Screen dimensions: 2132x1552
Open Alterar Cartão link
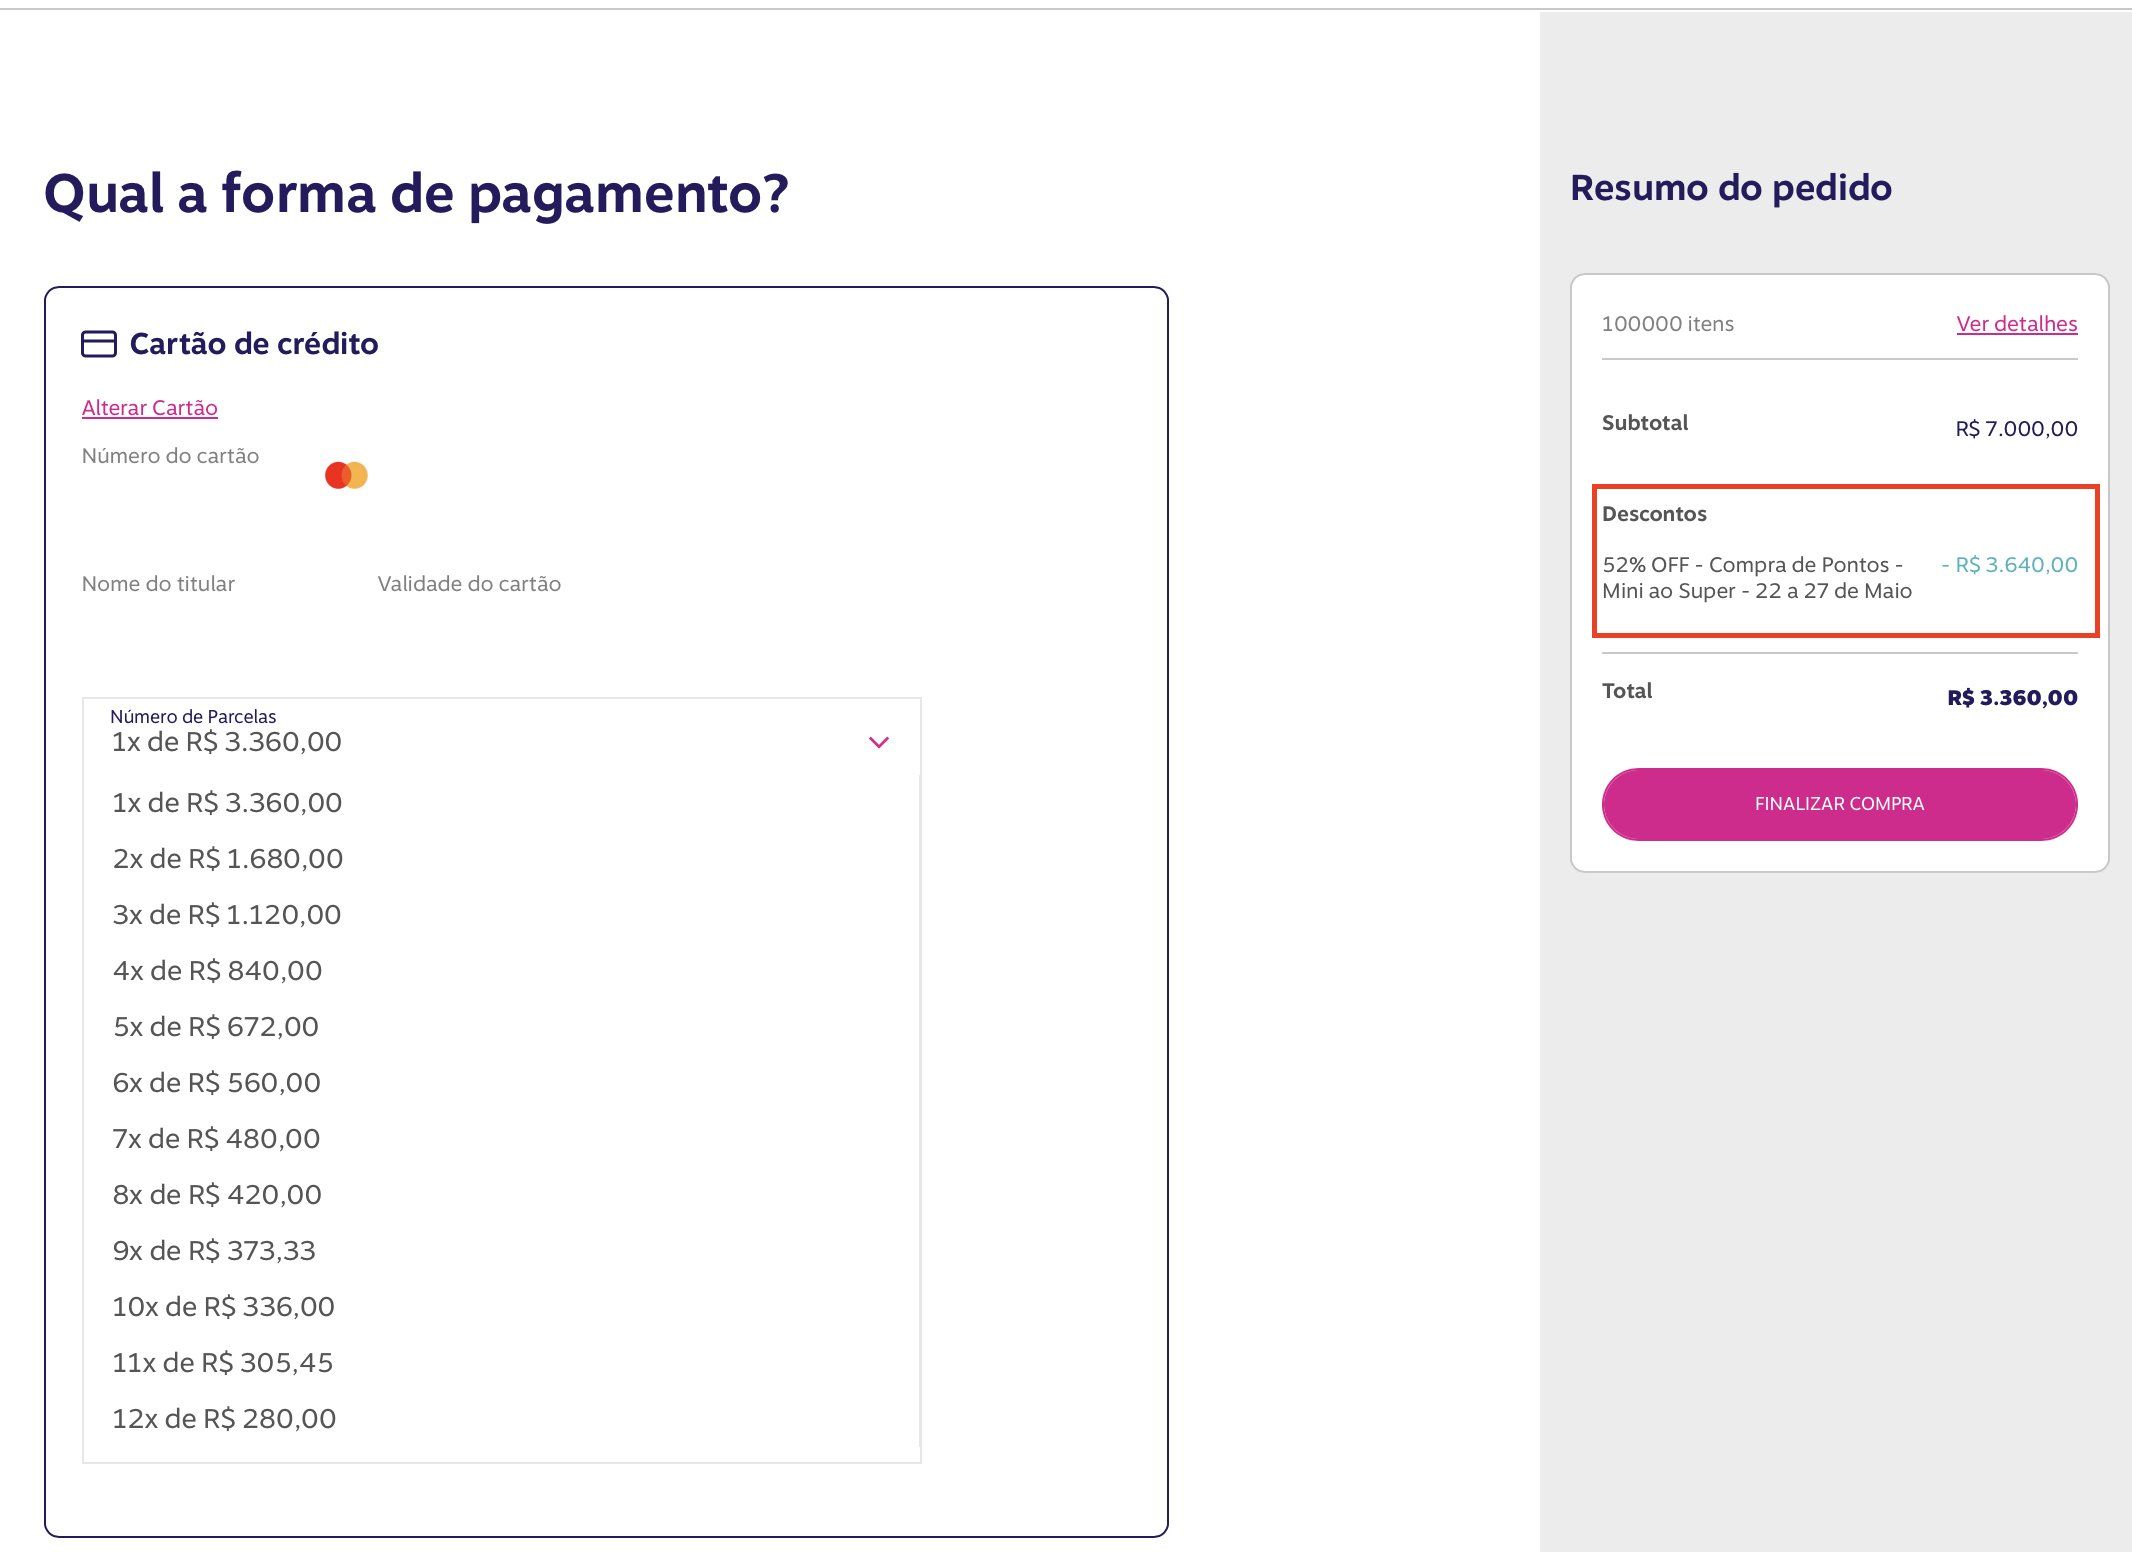tap(150, 408)
